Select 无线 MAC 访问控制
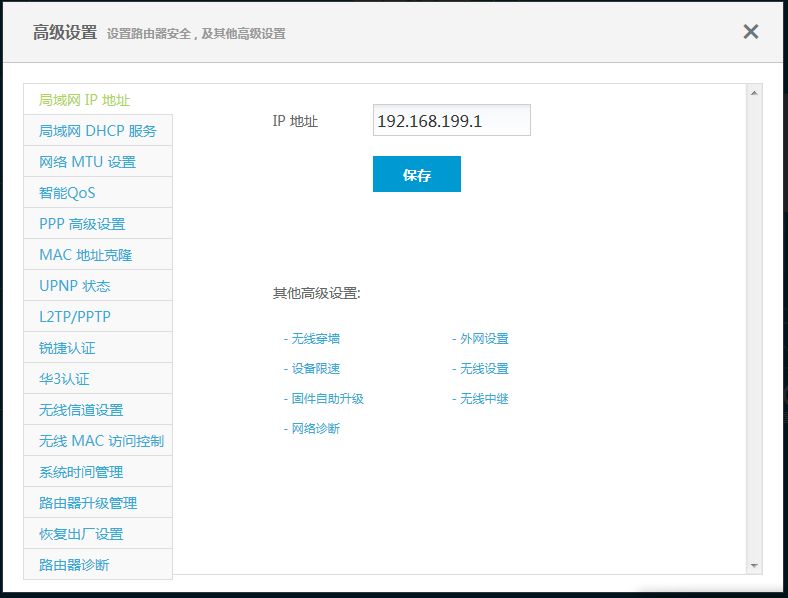 pyautogui.click(x=101, y=441)
